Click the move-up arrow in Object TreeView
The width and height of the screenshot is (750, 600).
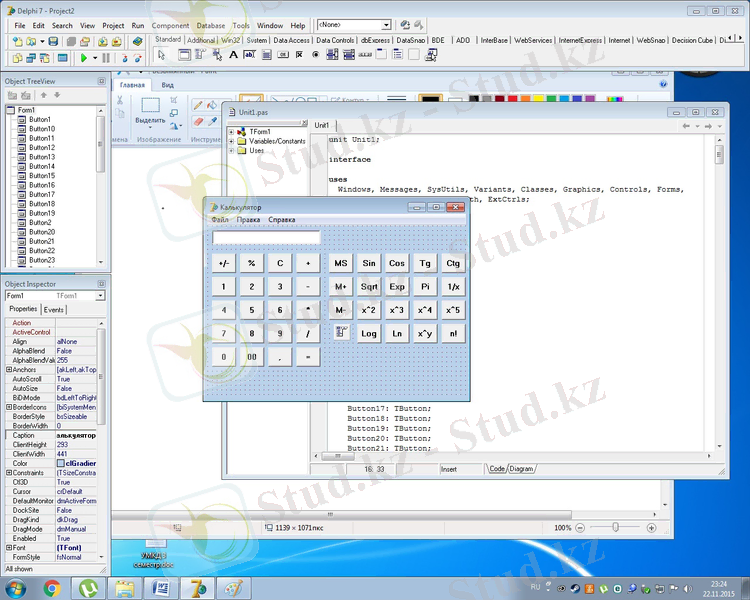point(44,95)
